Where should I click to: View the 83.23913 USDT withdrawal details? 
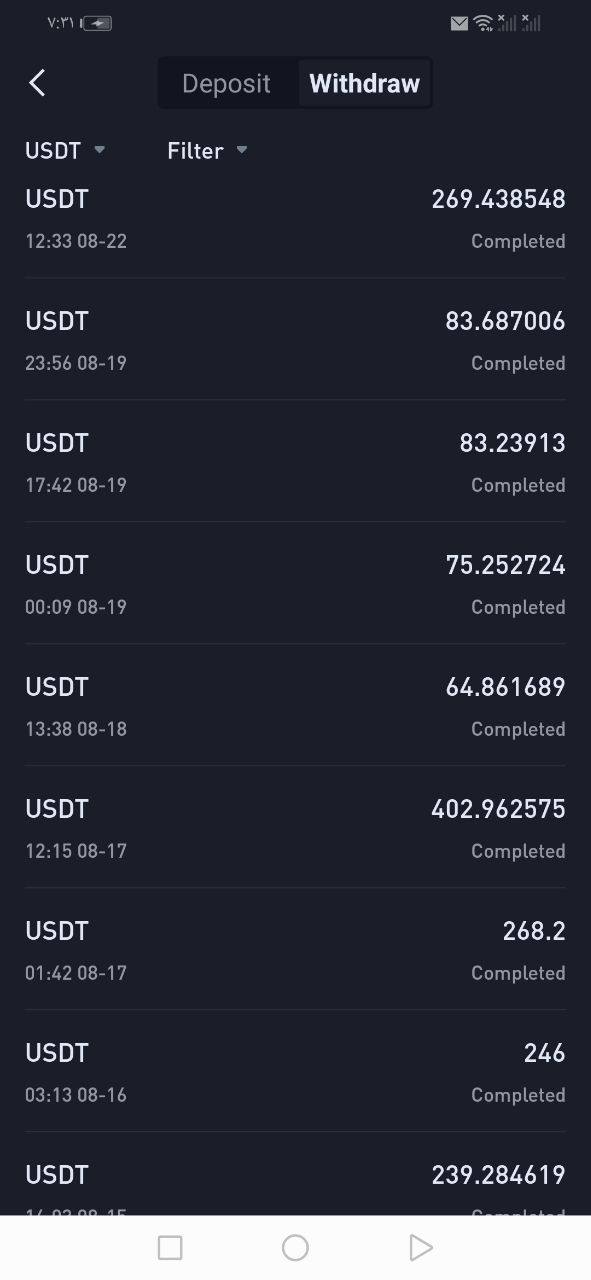click(295, 462)
